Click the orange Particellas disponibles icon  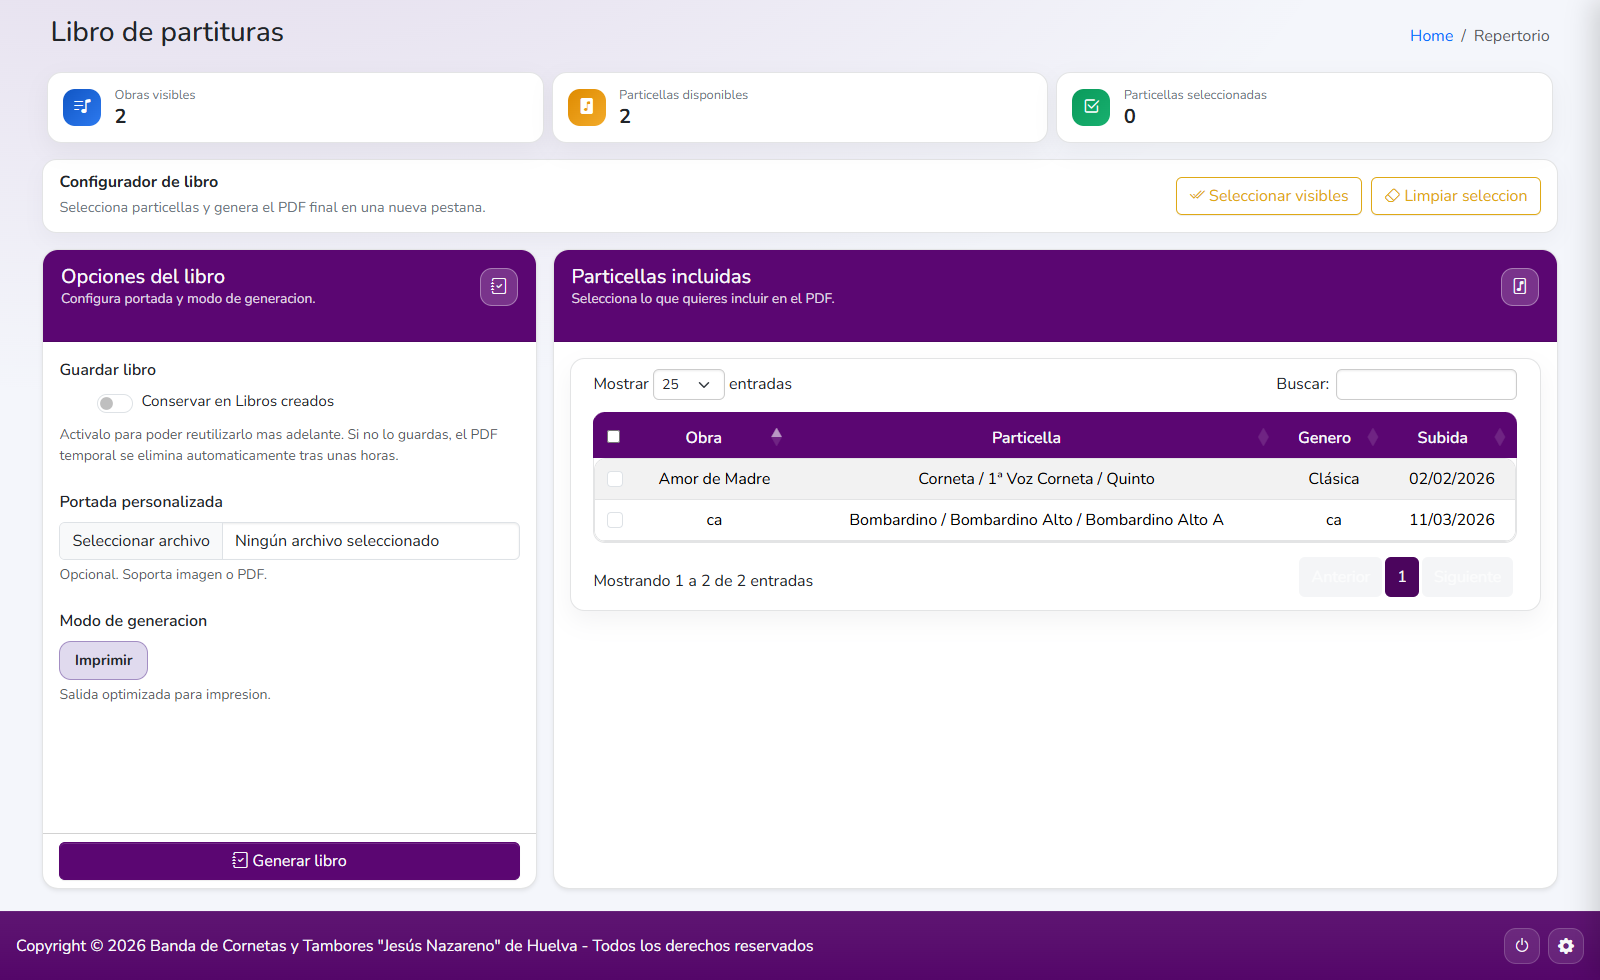click(587, 107)
